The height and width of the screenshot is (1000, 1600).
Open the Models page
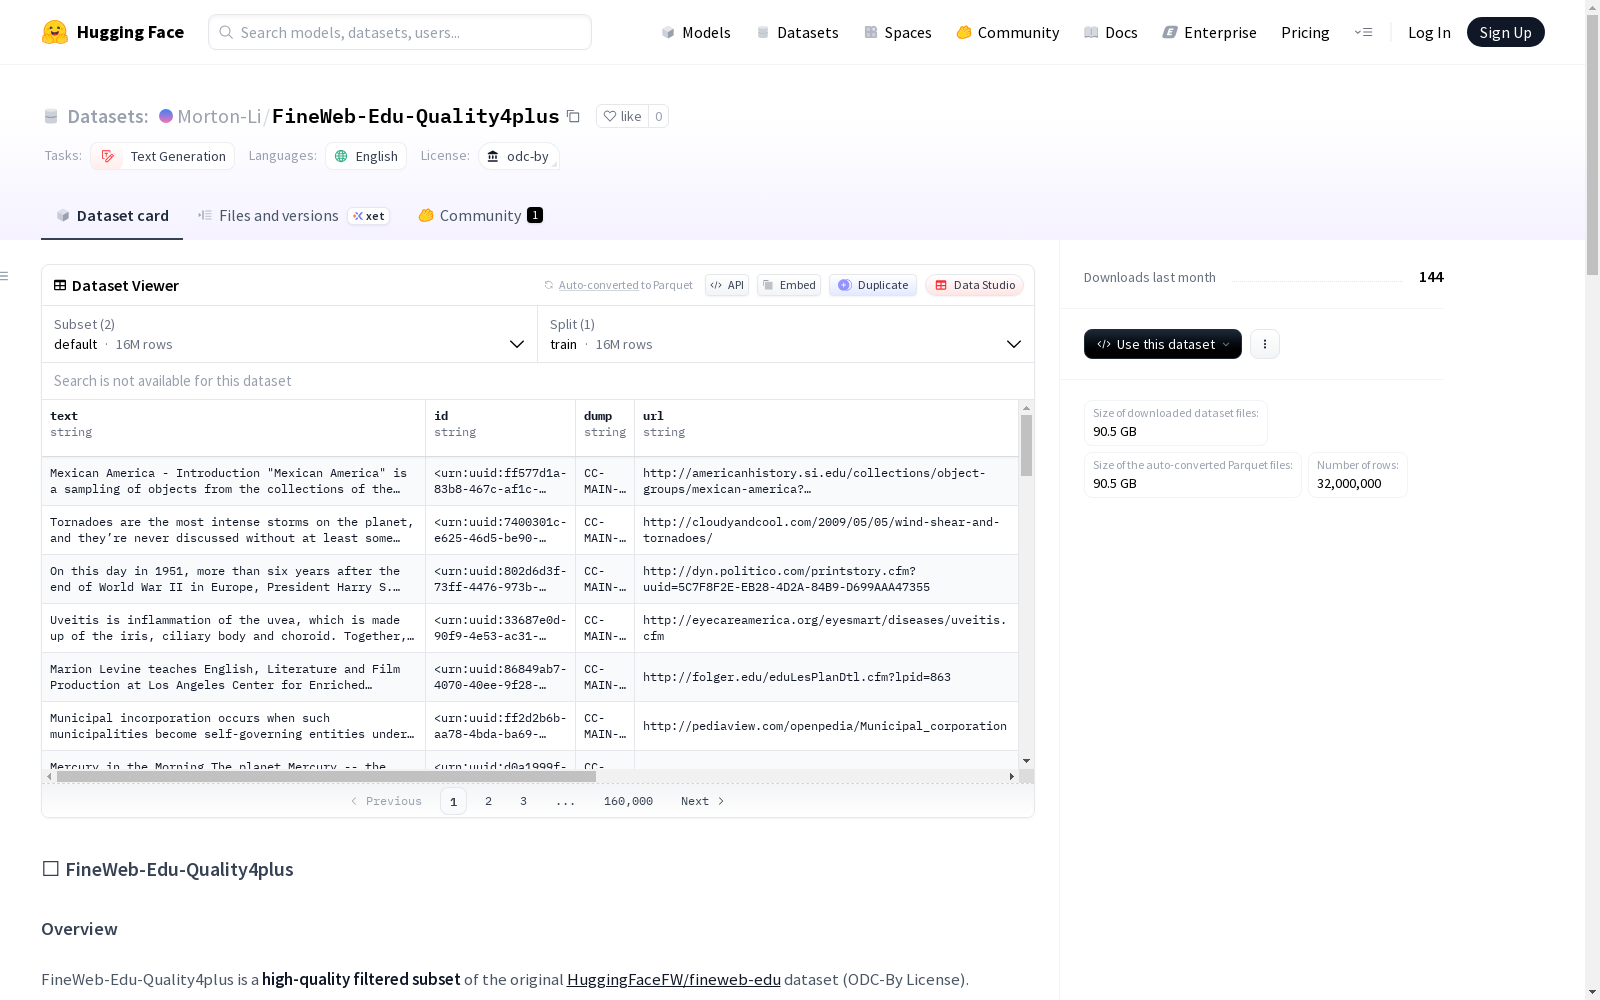[696, 32]
